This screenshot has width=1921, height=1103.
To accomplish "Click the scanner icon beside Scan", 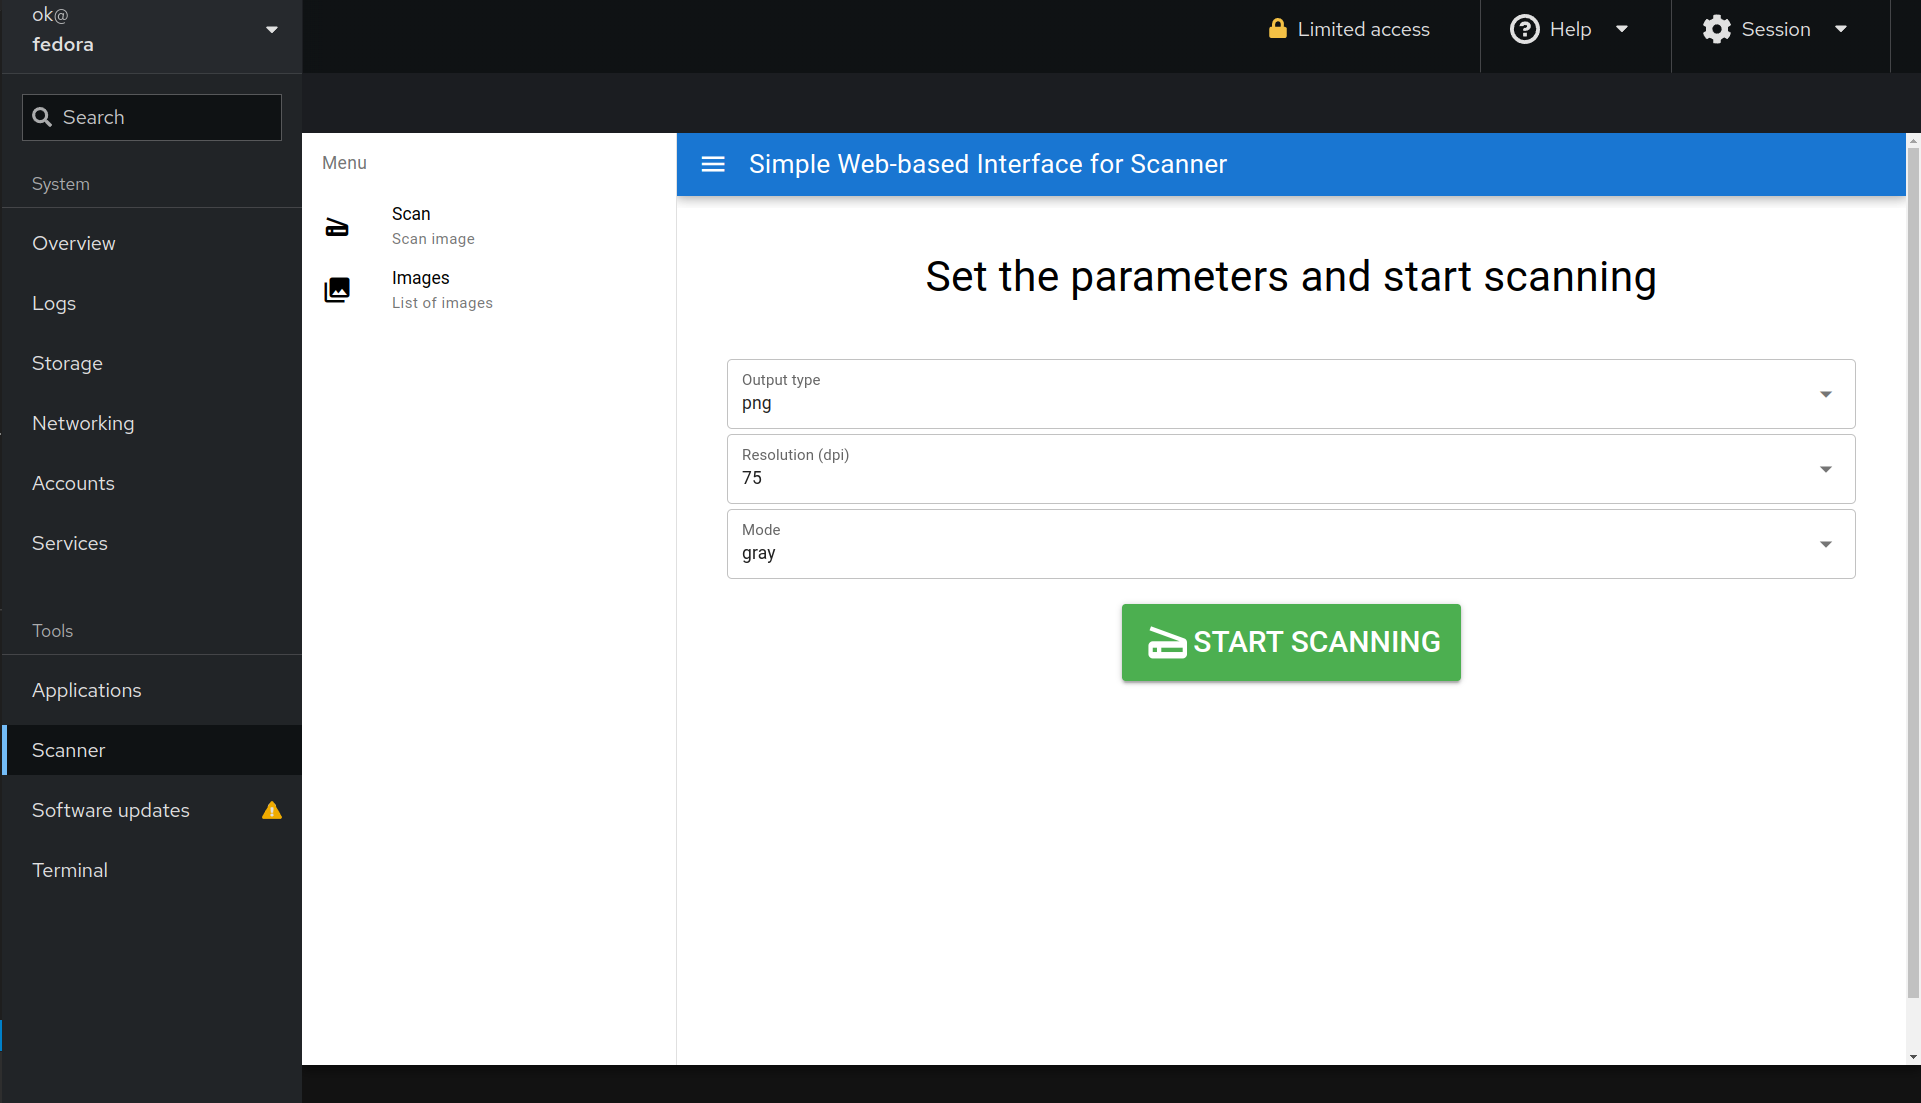I will pyautogui.click(x=337, y=227).
